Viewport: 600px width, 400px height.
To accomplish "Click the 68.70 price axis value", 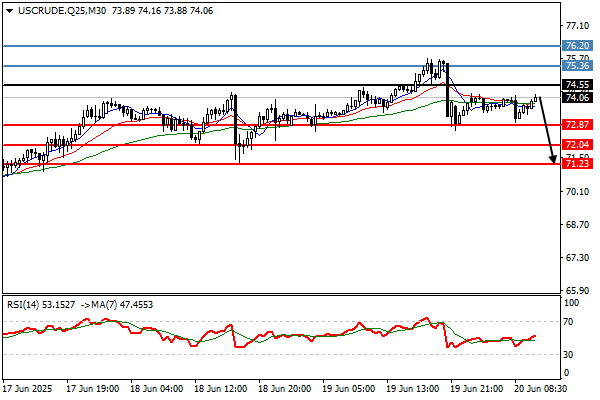I will pyautogui.click(x=577, y=225).
